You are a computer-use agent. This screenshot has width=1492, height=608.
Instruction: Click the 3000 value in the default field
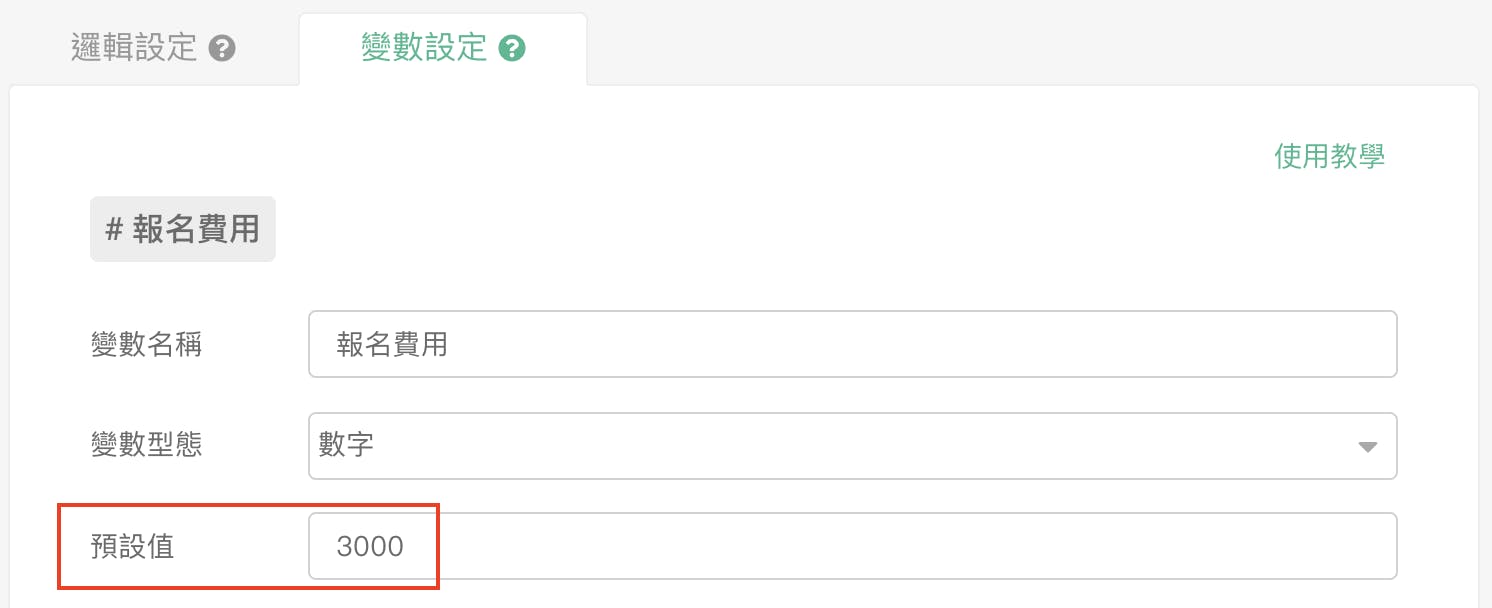370,546
